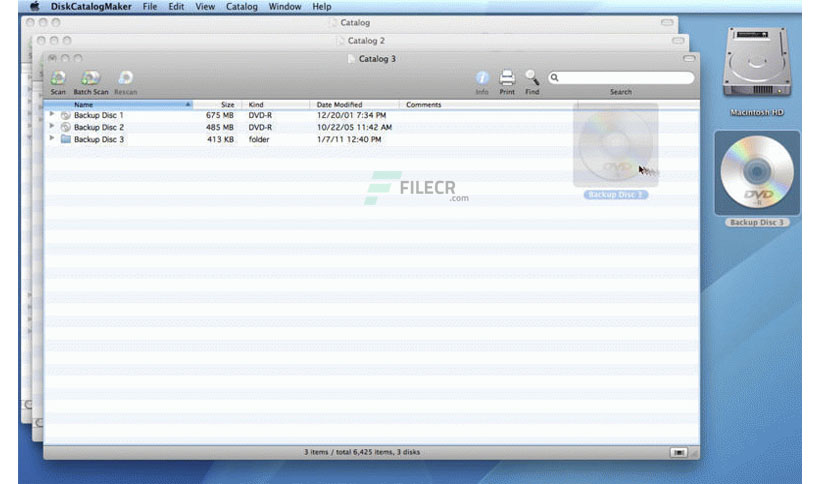Image resolution: width=836 pixels, height=484 pixels.
Task: Open the File menu
Action: pos(150,6)
